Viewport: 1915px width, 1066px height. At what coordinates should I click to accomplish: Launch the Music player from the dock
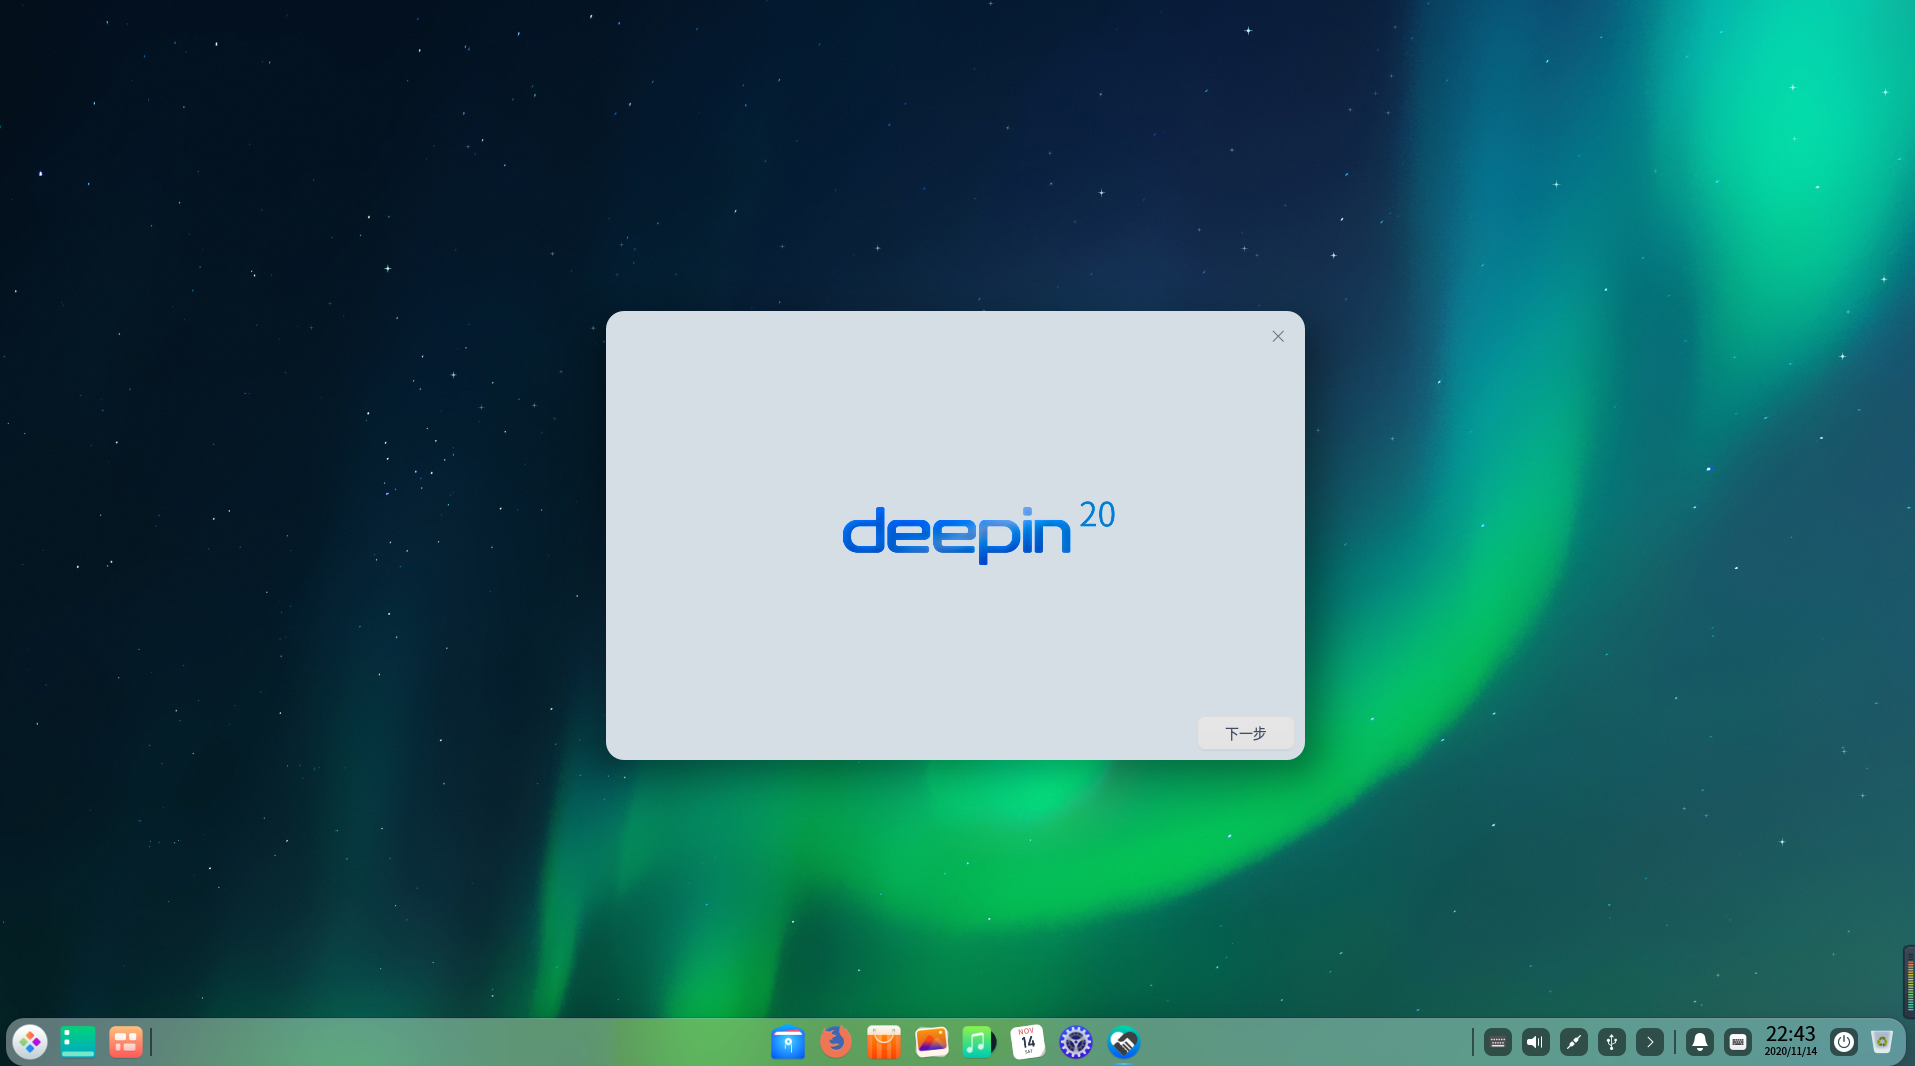980,1042
